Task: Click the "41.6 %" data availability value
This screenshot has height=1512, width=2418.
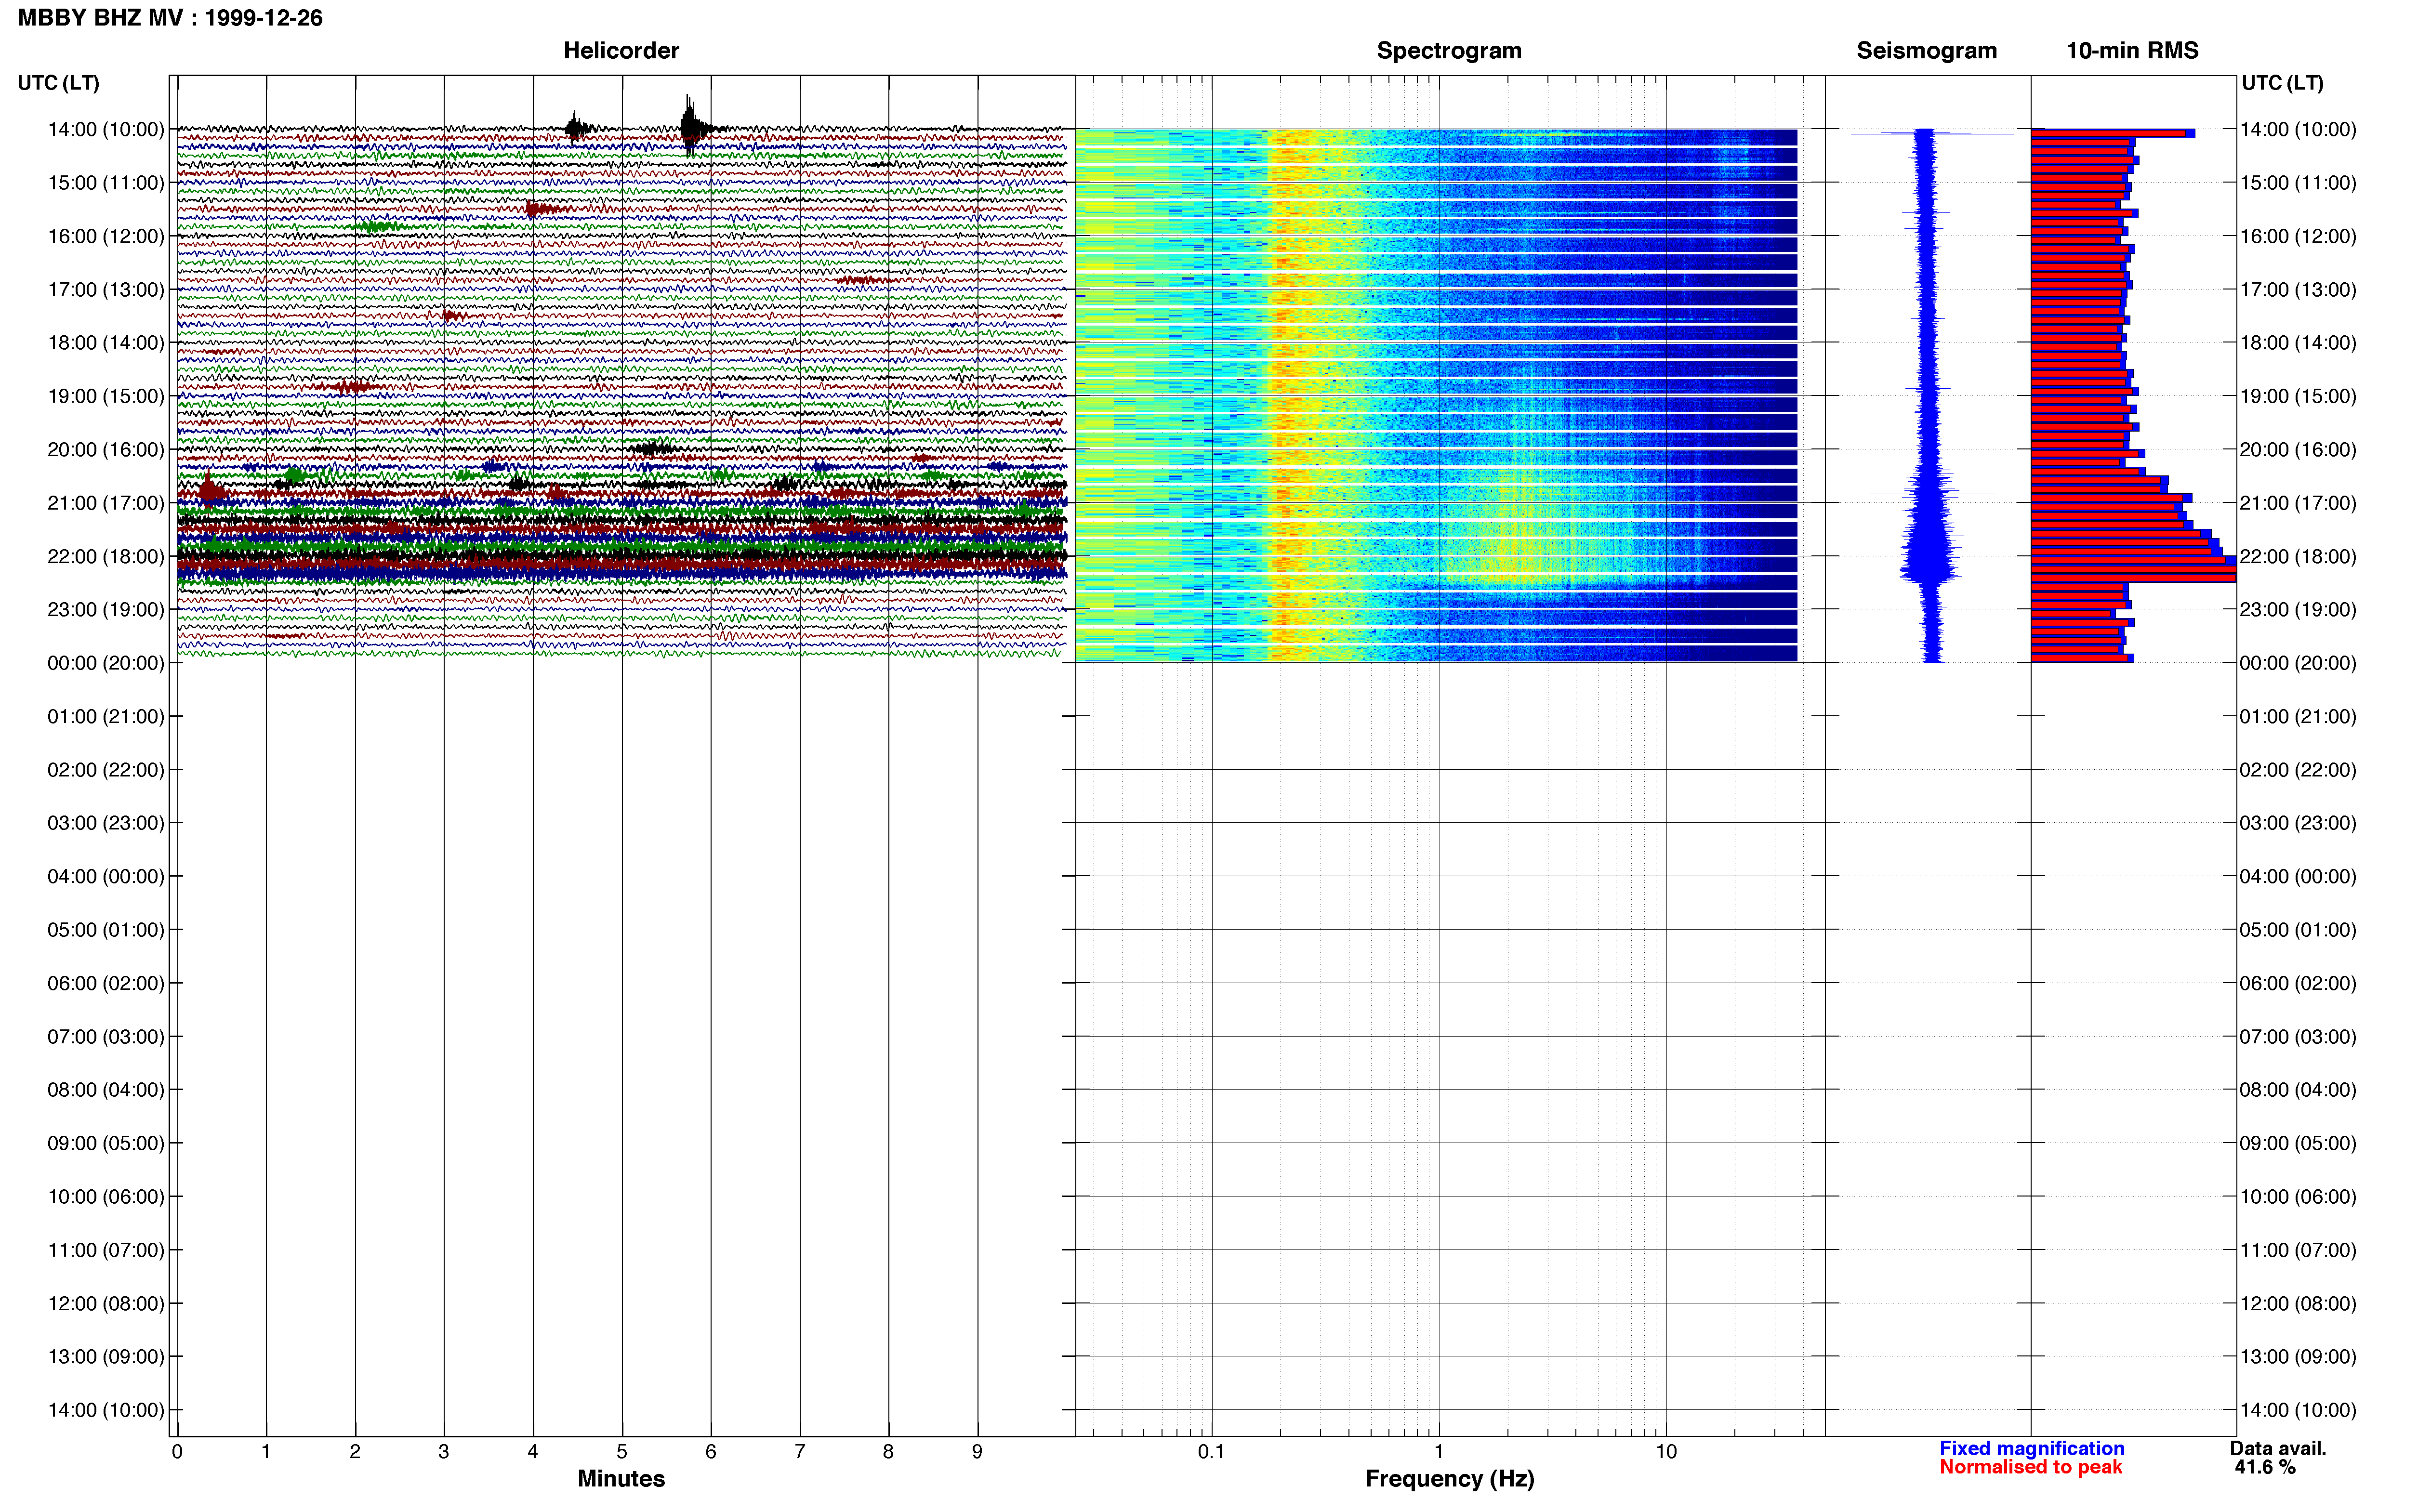Action: click(x=2265, y=1467)
